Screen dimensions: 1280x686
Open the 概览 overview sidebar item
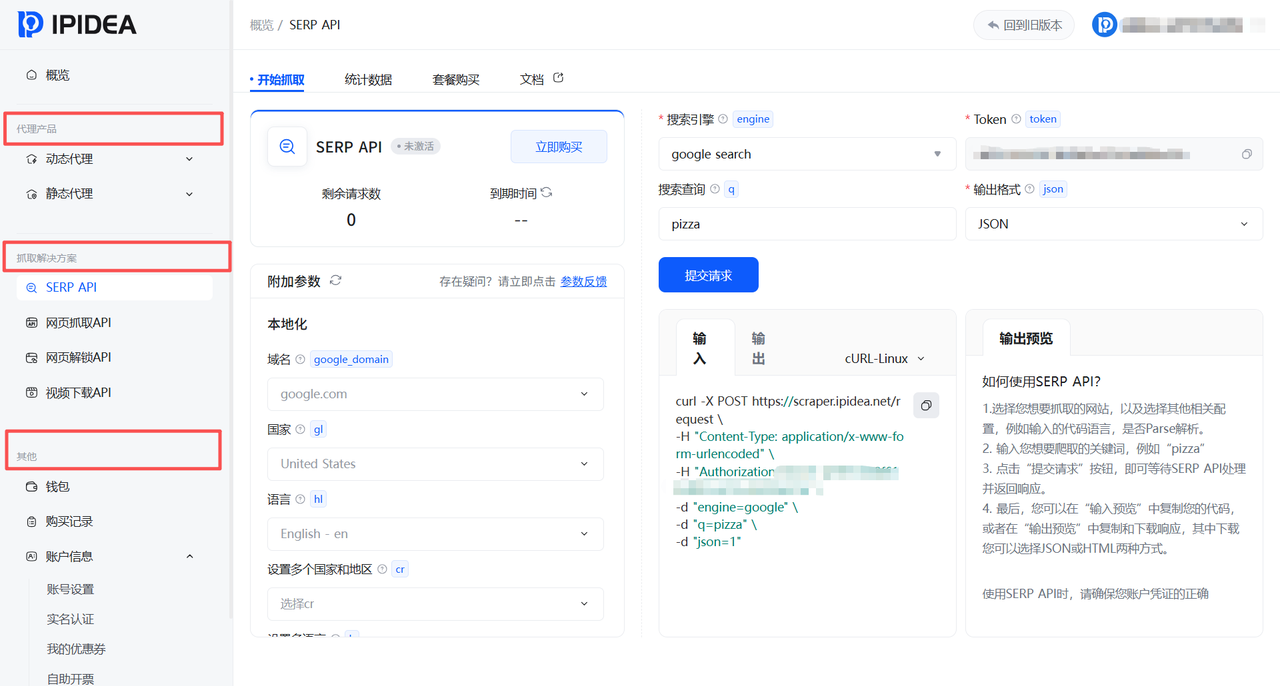pos(57,75)
